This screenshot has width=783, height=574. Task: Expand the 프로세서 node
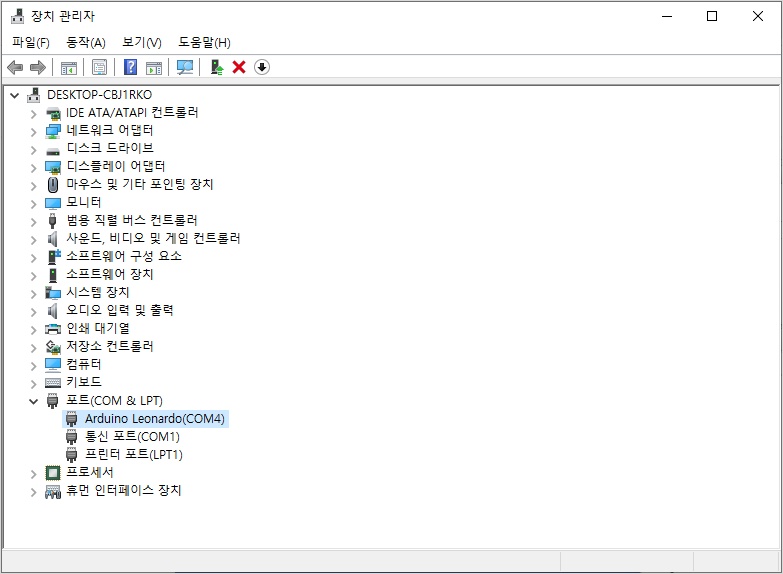pyautogui.click(x=33, y=474)
